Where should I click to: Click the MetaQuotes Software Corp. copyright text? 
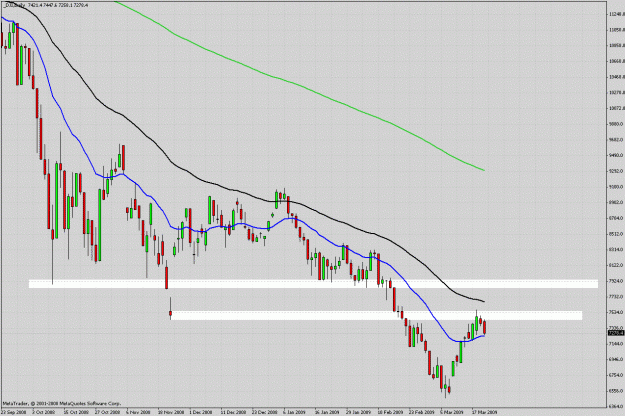click(61, 404)
